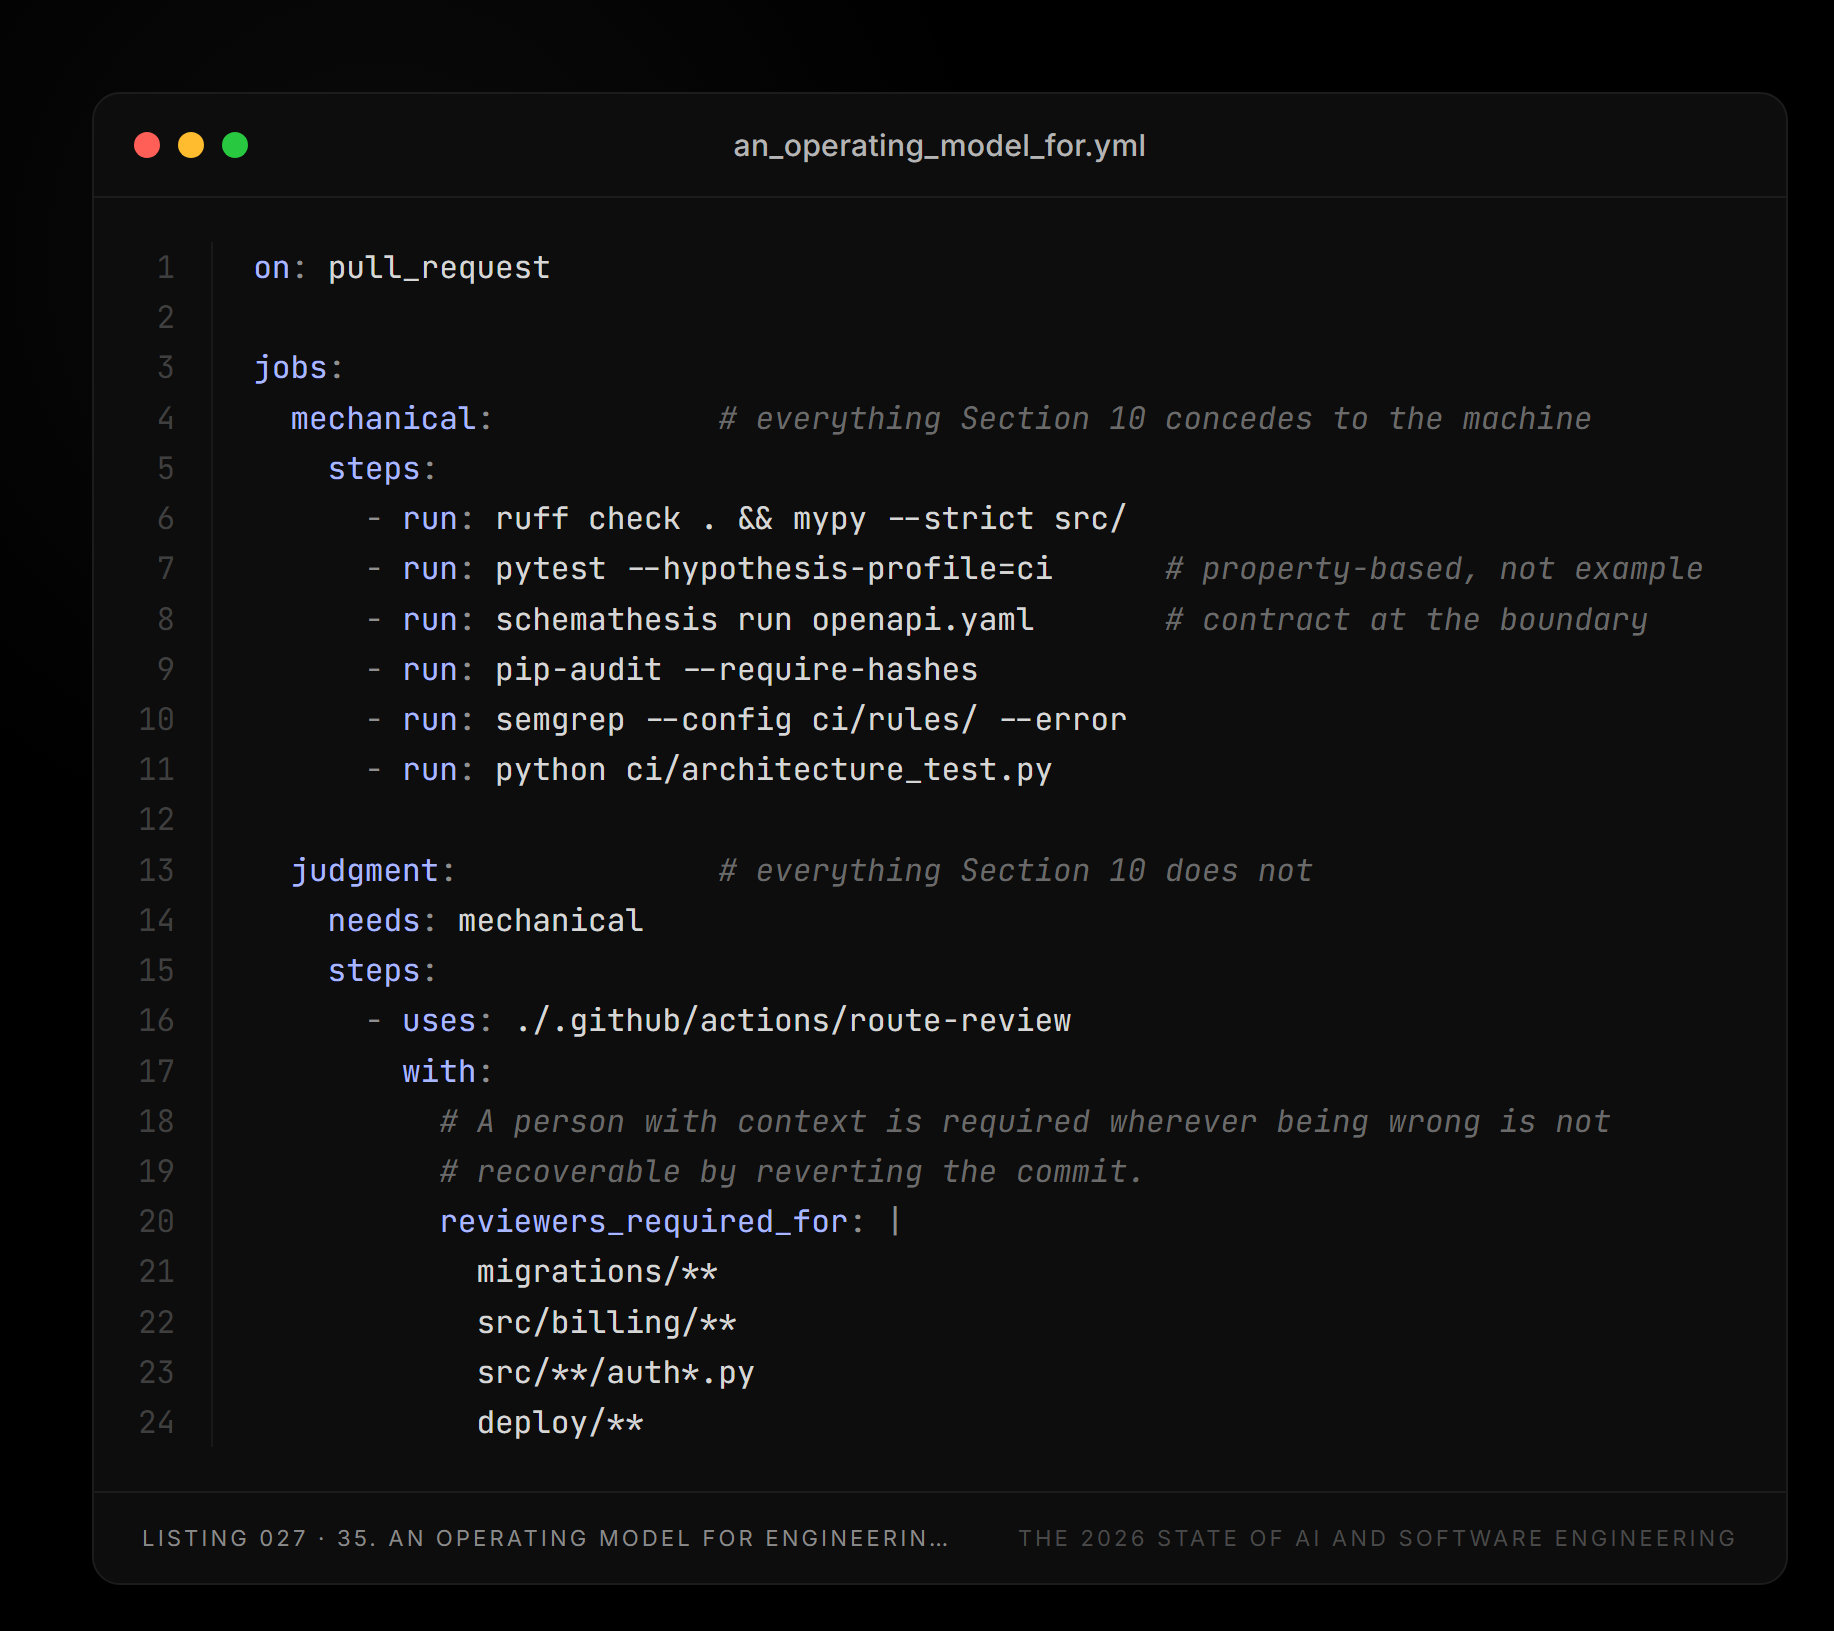Click line number 2 in the gutter

click(166, 318)
